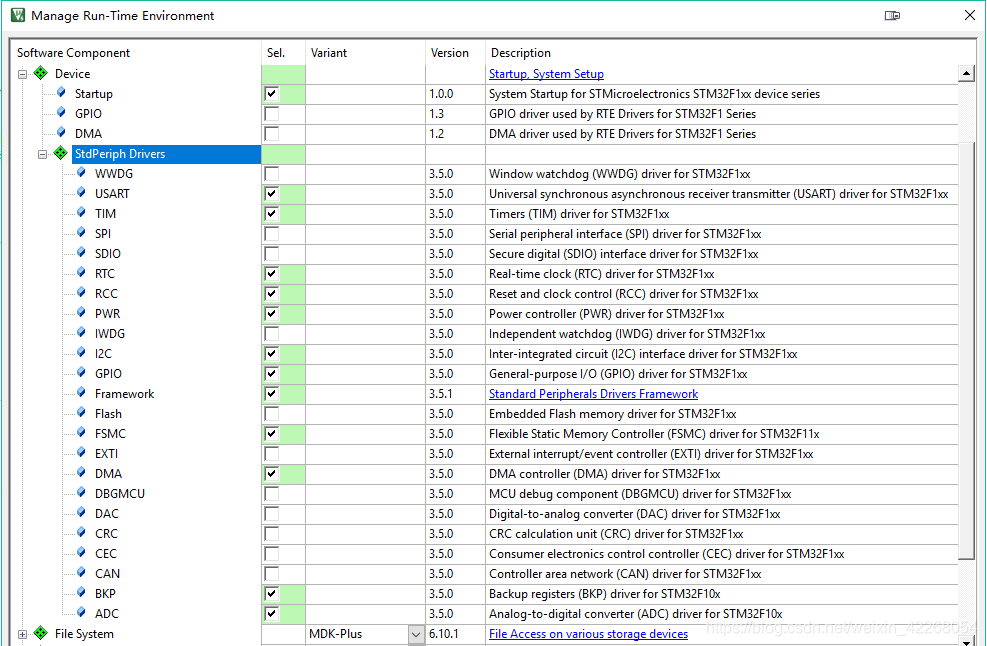Click the DAC component blue gem icon
This screenshot has width=987, height=646.
pyautogui.click(x=81, y=513)
